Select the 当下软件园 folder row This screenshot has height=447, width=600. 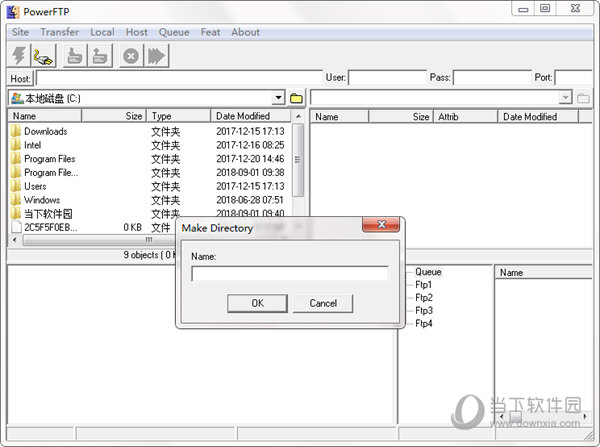tap(150, 214)
